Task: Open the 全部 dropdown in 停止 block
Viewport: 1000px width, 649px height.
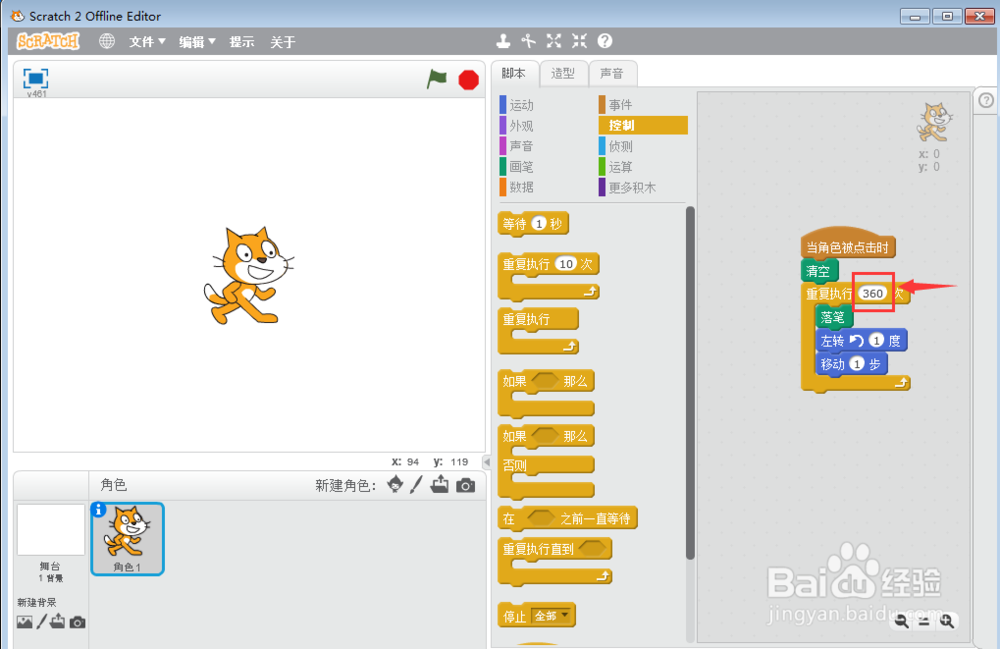Action: click(x=552, y=616)
